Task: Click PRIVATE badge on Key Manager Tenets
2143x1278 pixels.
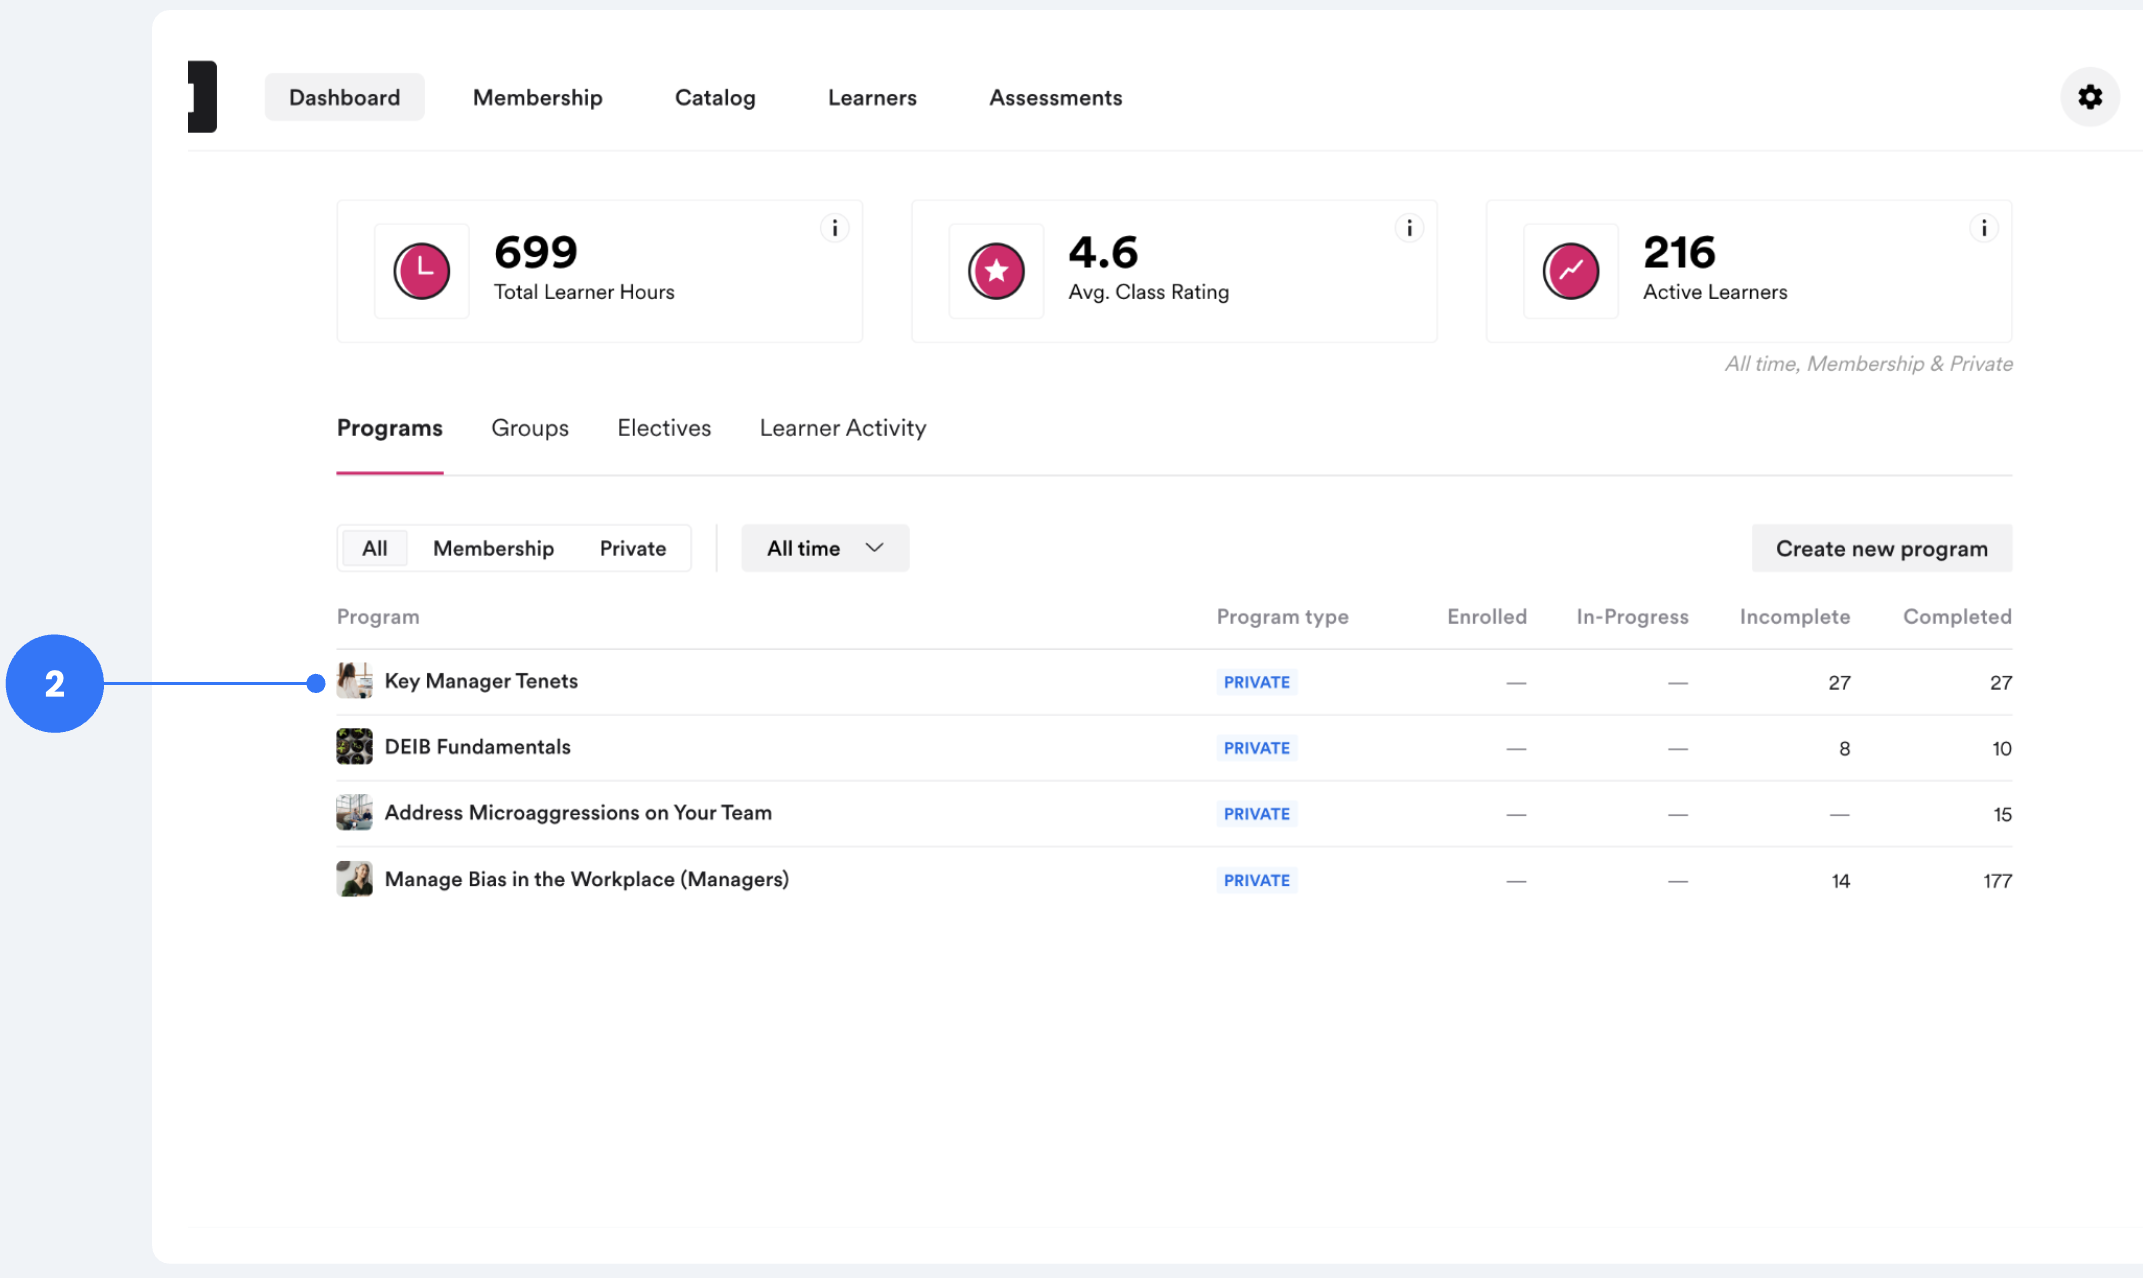Action: [1257, 682]
